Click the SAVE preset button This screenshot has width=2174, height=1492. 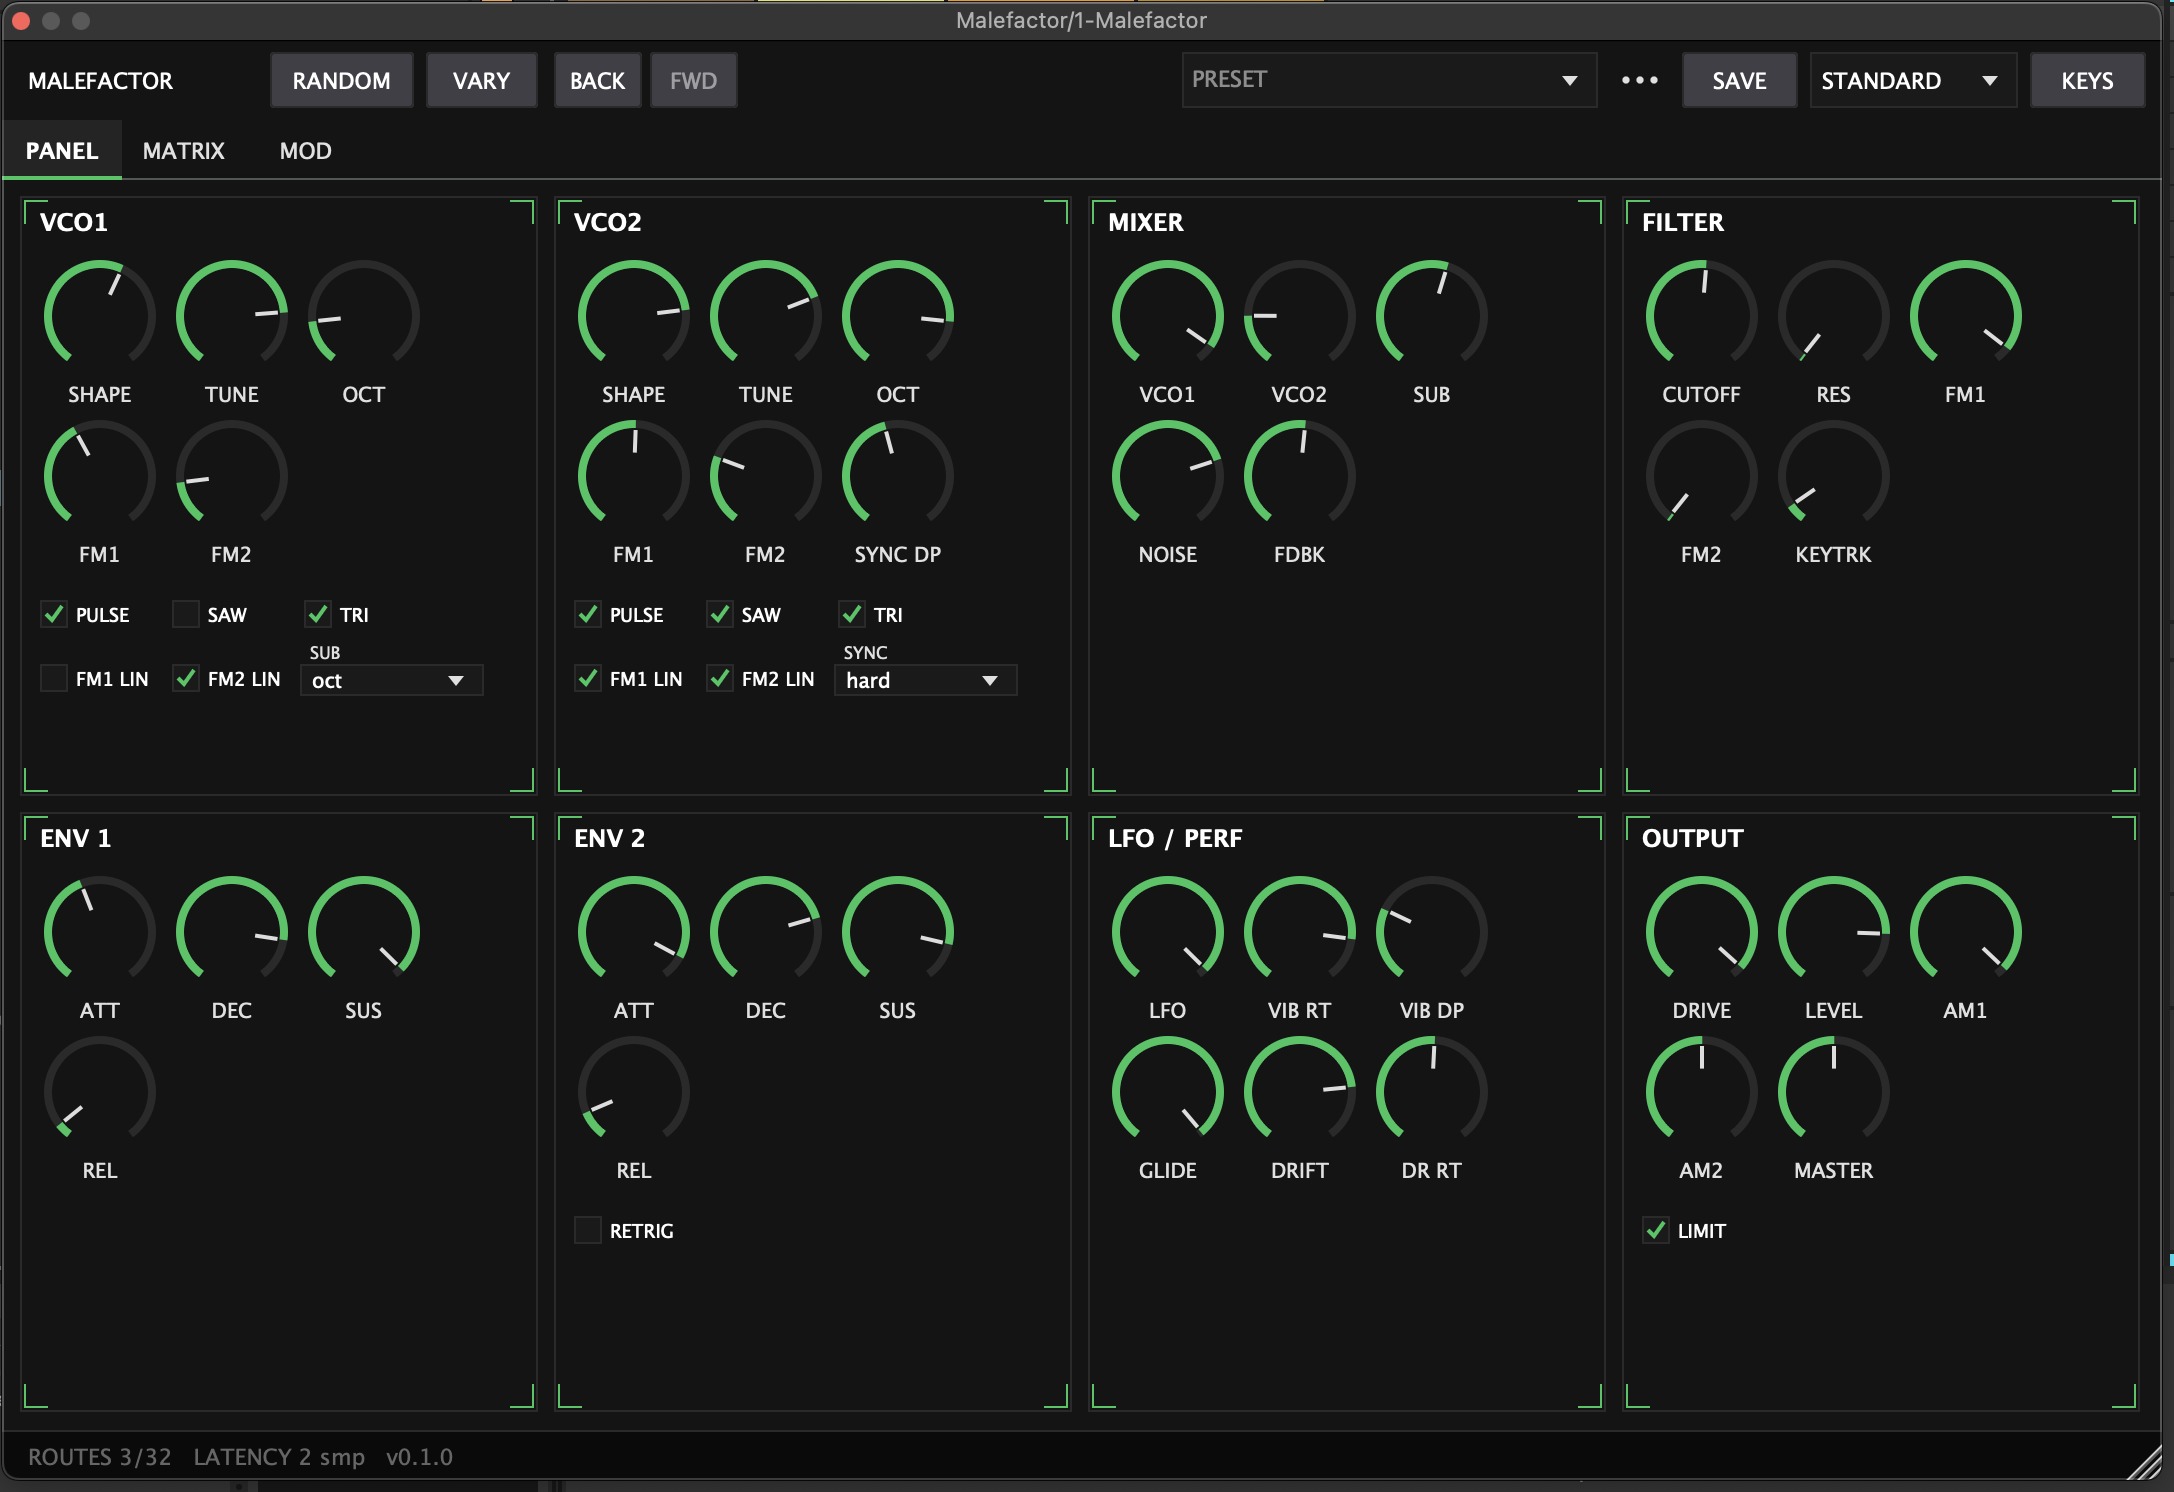(x=1739, y=80)
